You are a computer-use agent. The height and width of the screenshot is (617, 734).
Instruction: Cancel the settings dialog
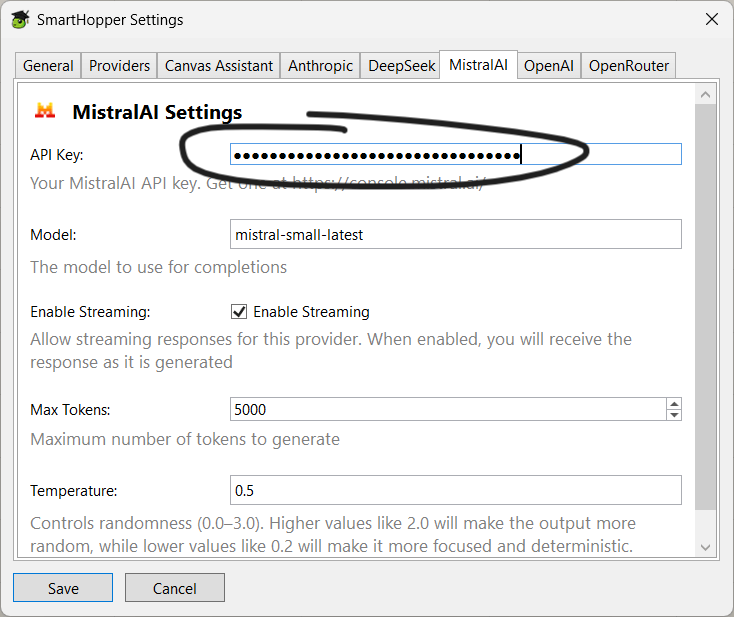pos(175,588)
